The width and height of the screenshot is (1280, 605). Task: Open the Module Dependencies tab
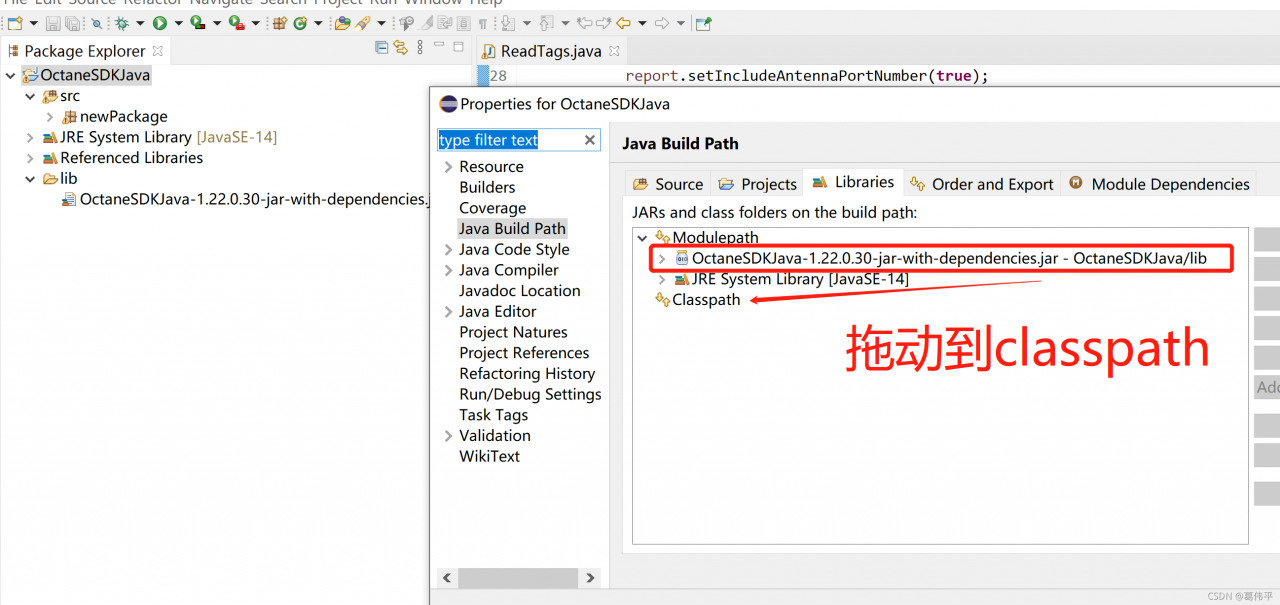pyautogui.click(x=1160, y=184)
